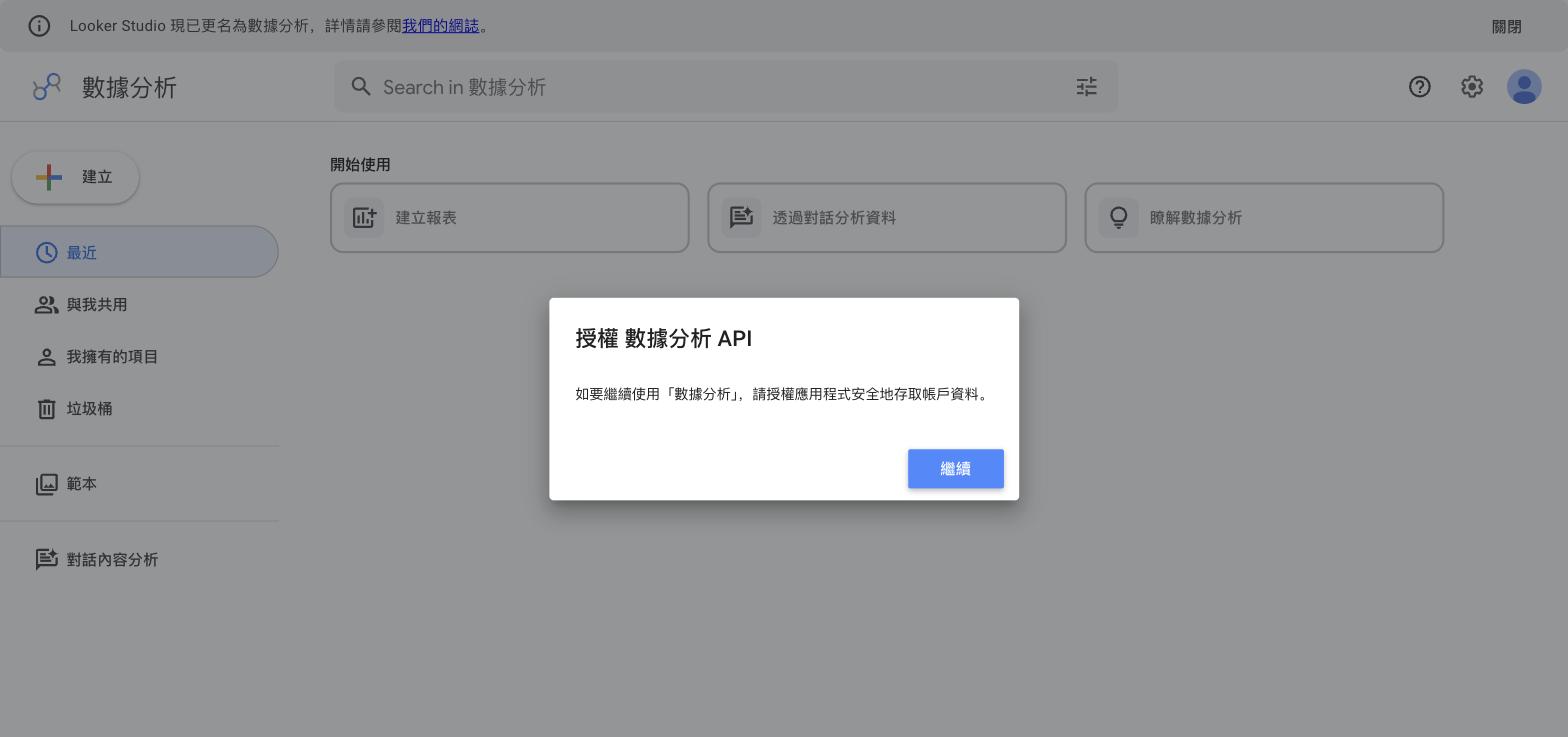Open the help icon
1568x737 pixels.
pyautogui.click(x=1419, y=87)
